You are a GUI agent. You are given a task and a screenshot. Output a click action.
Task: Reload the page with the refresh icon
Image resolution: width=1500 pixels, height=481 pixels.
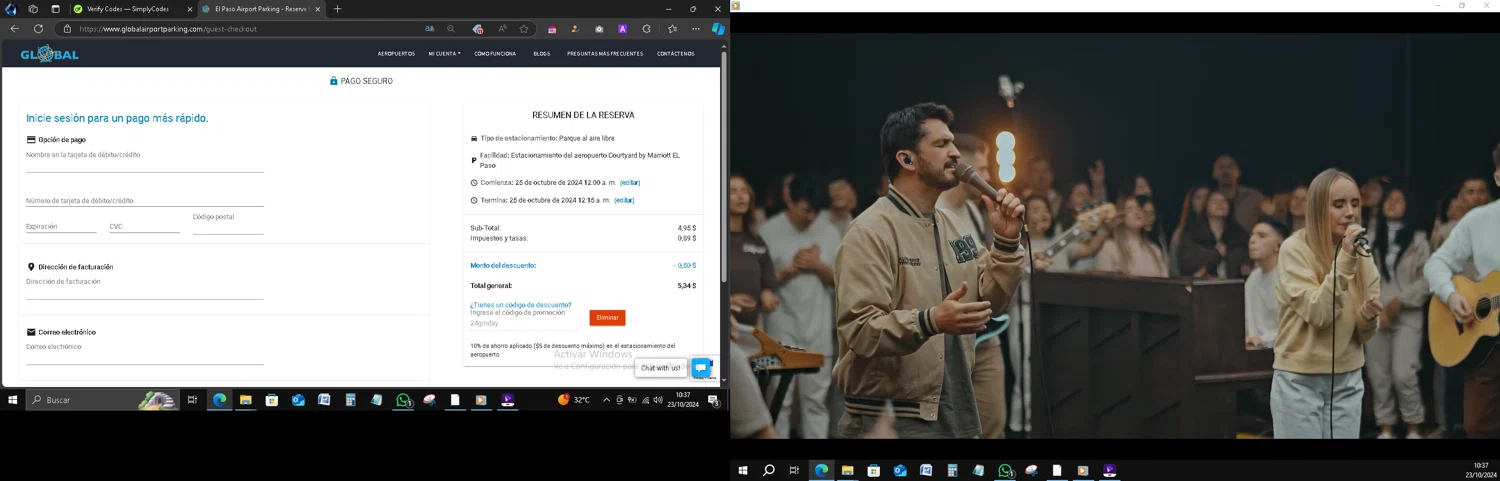[x=38, y=29]
